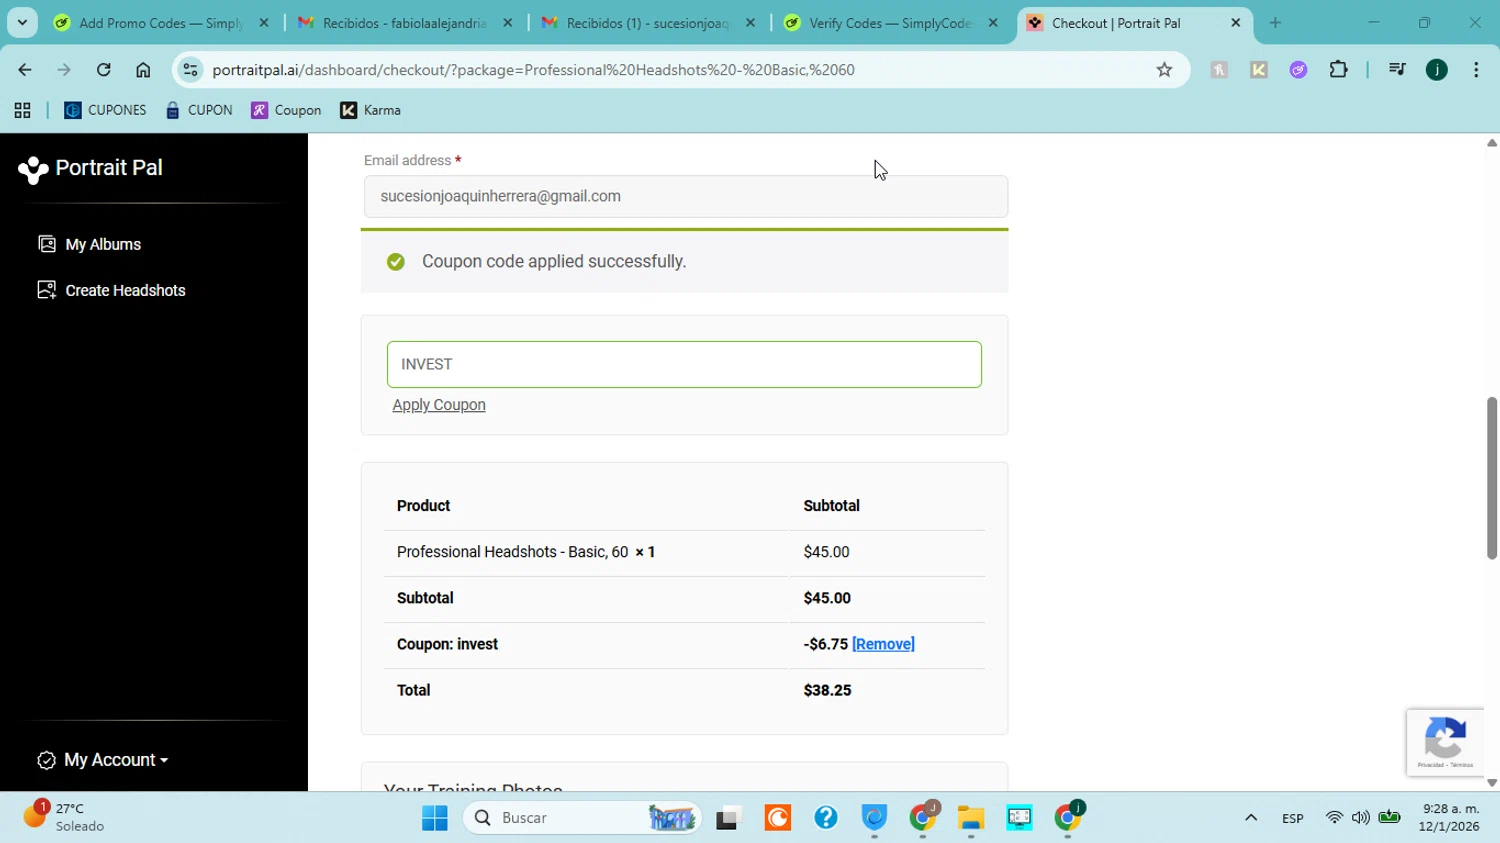Remove the invest coupon
Screen dimensions: 1500x843
pyautogui.click(x=883, y=644)
